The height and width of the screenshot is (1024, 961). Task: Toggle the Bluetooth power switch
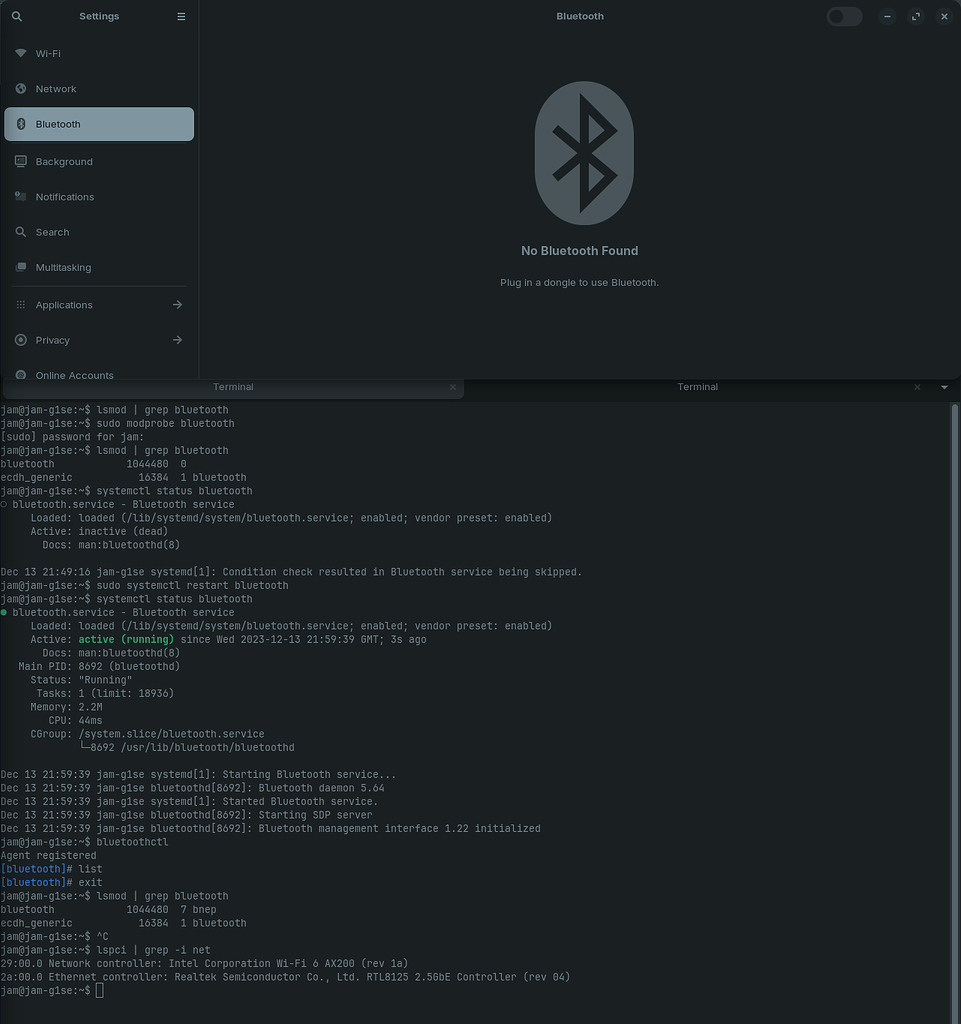[843, 16]
